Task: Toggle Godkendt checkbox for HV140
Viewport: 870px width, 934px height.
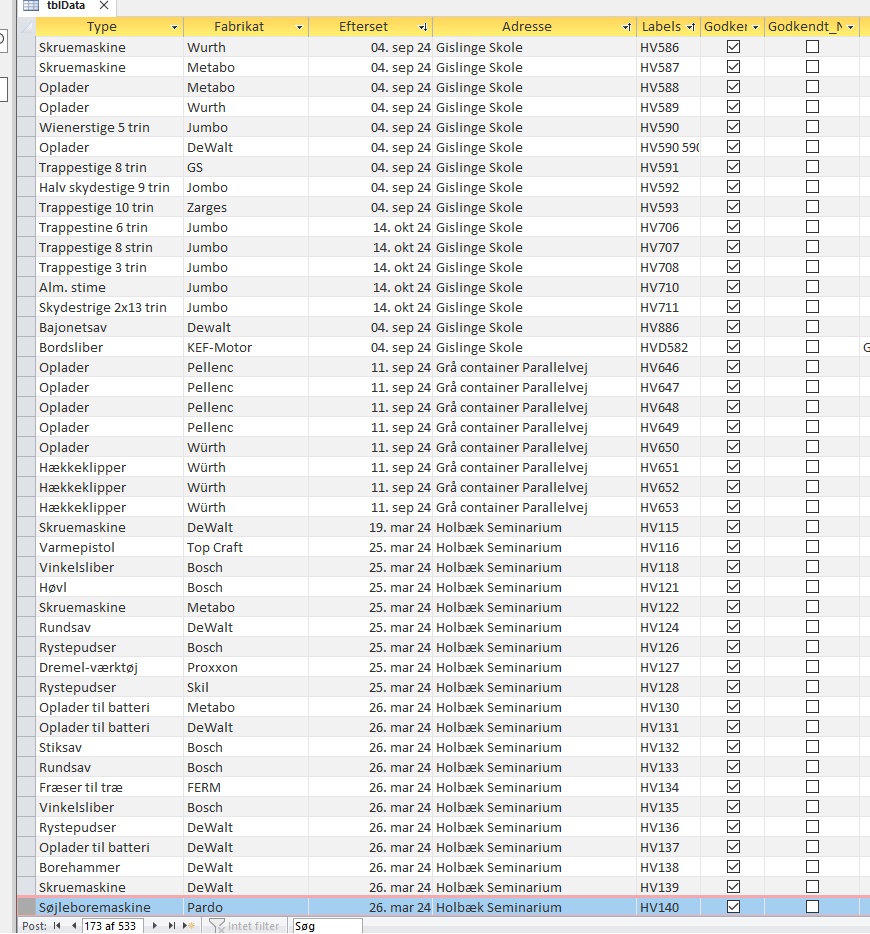Action: [734, 907]
